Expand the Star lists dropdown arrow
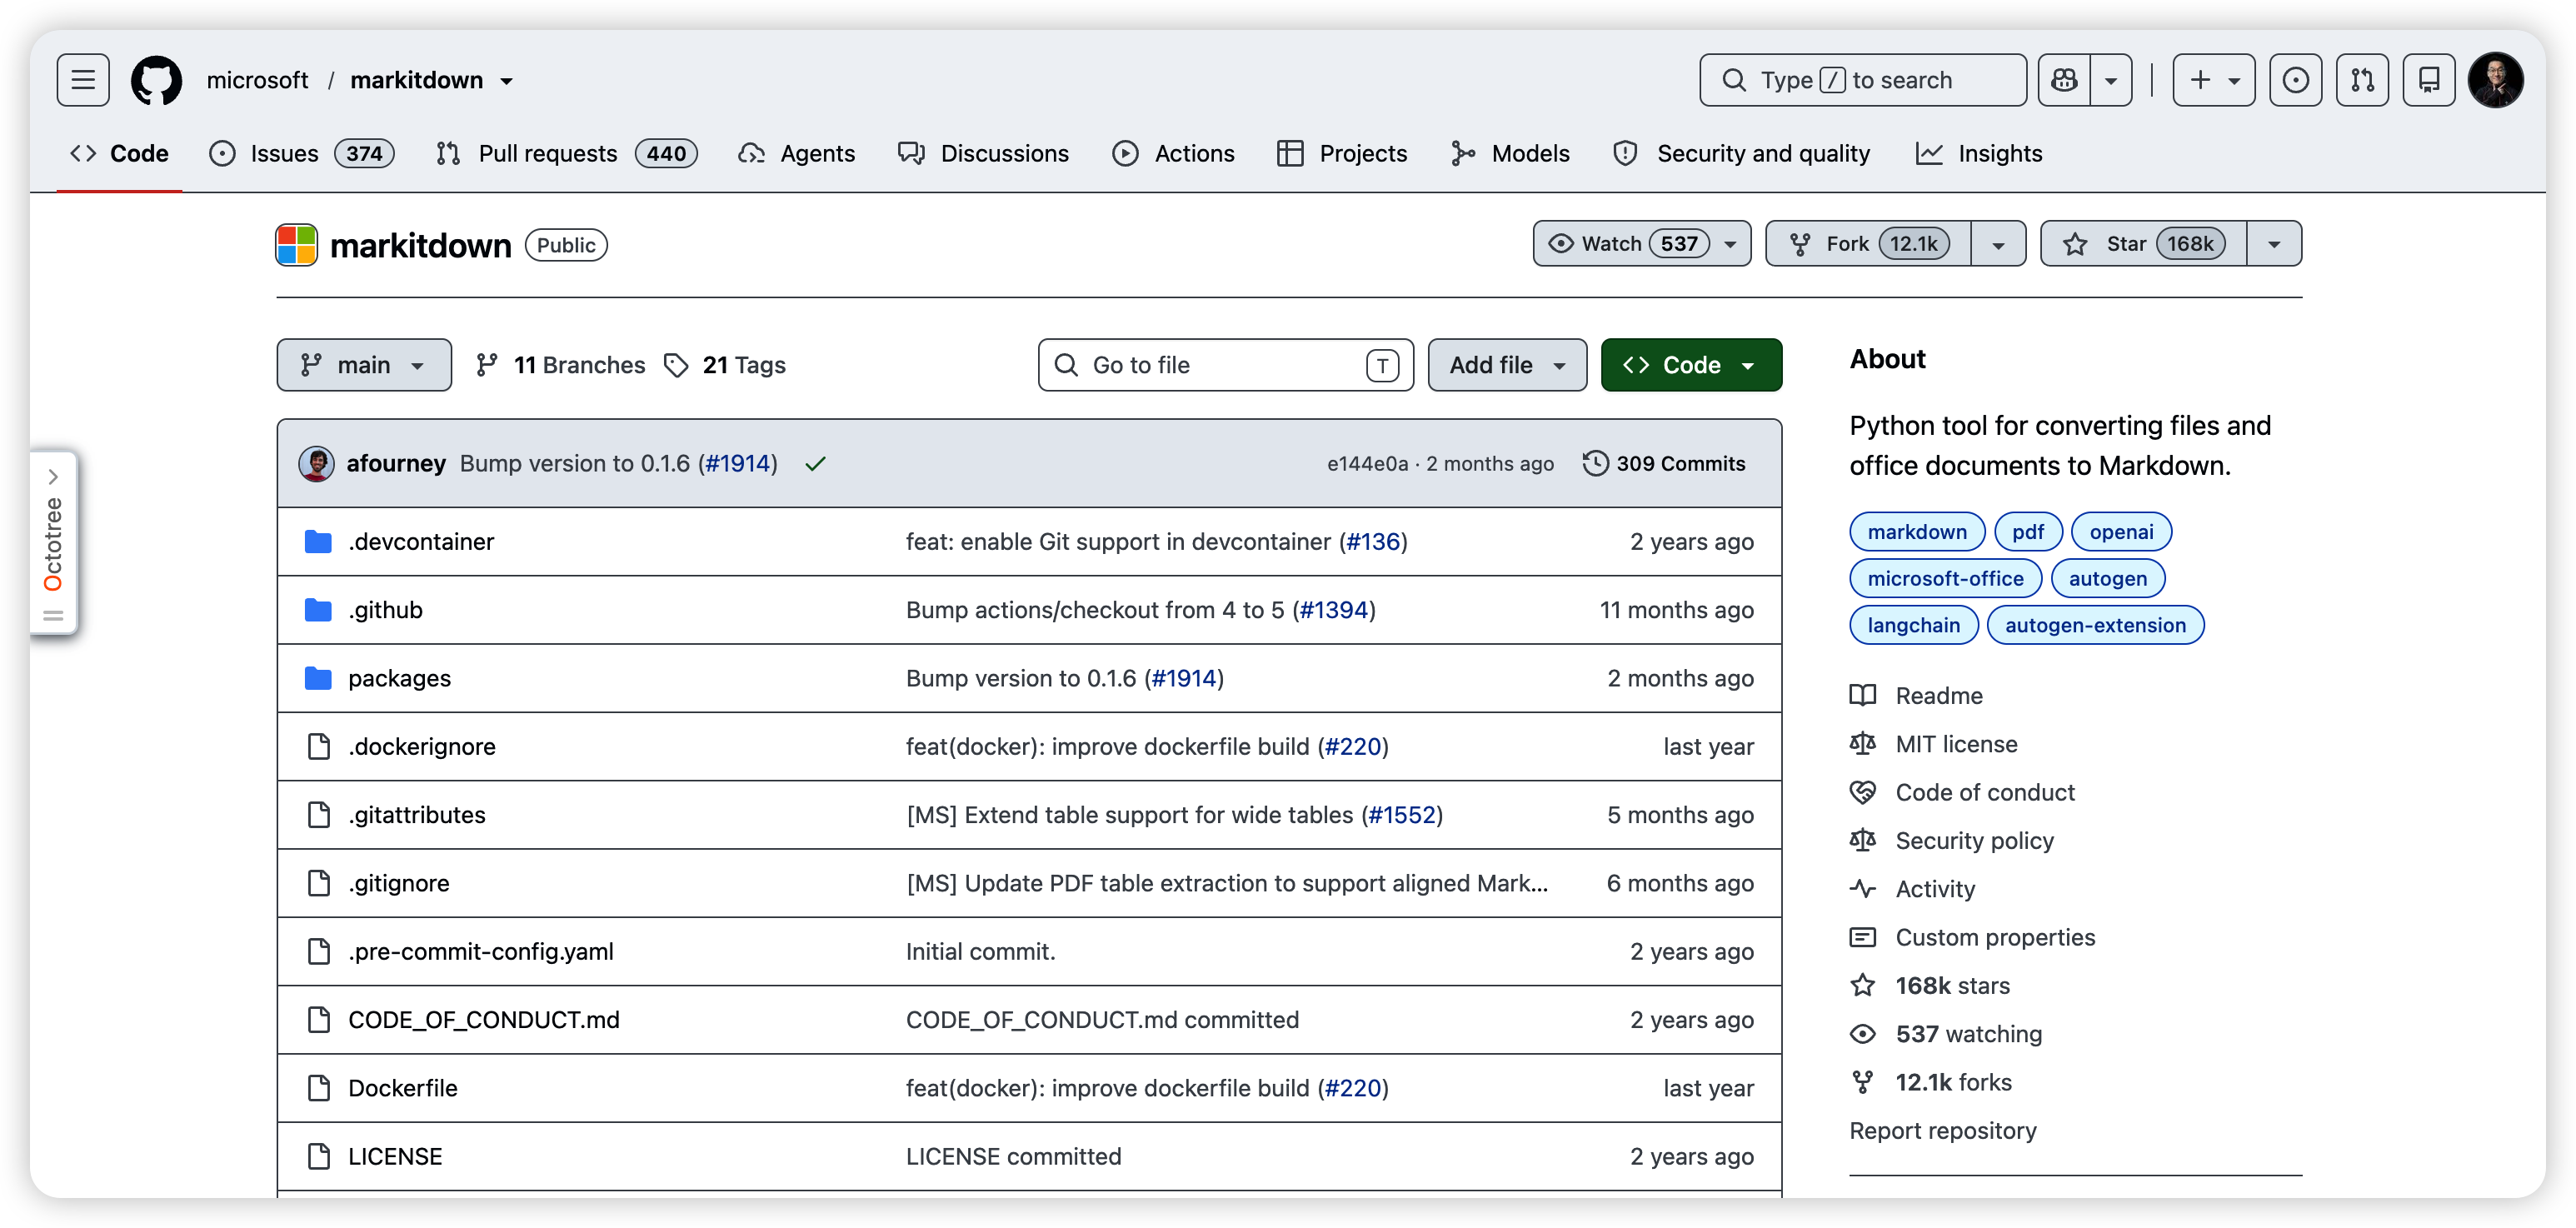The image size is (2576, 1228). coord(2274,244)
